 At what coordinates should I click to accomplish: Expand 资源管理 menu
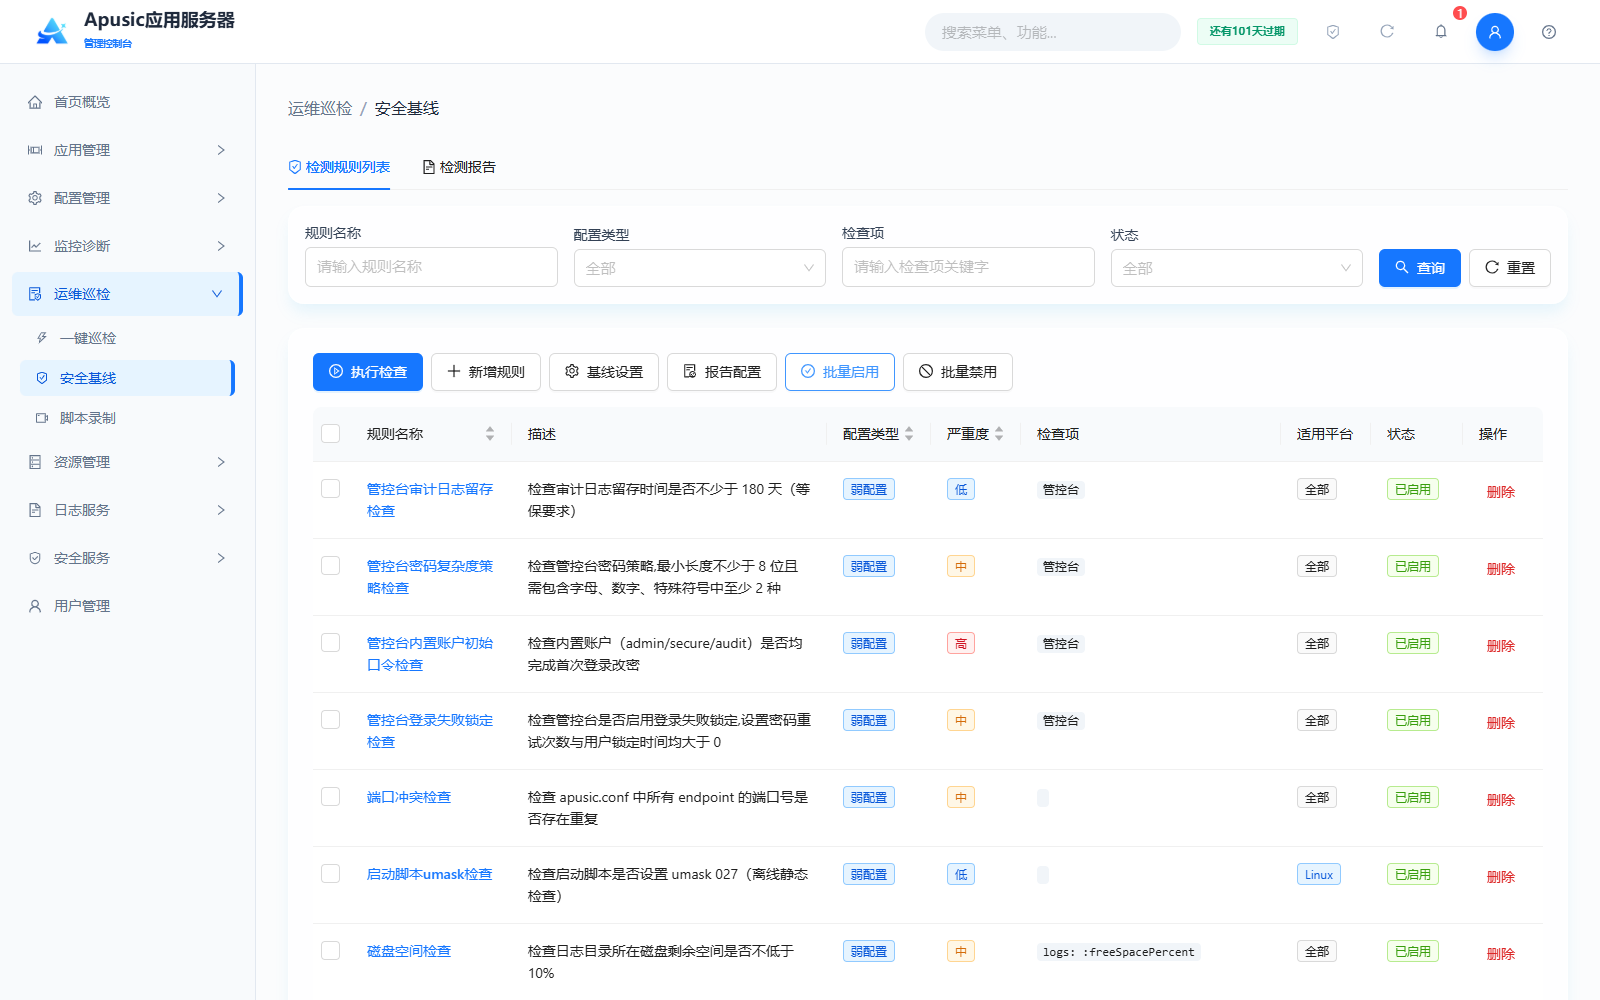coord(127,462)
